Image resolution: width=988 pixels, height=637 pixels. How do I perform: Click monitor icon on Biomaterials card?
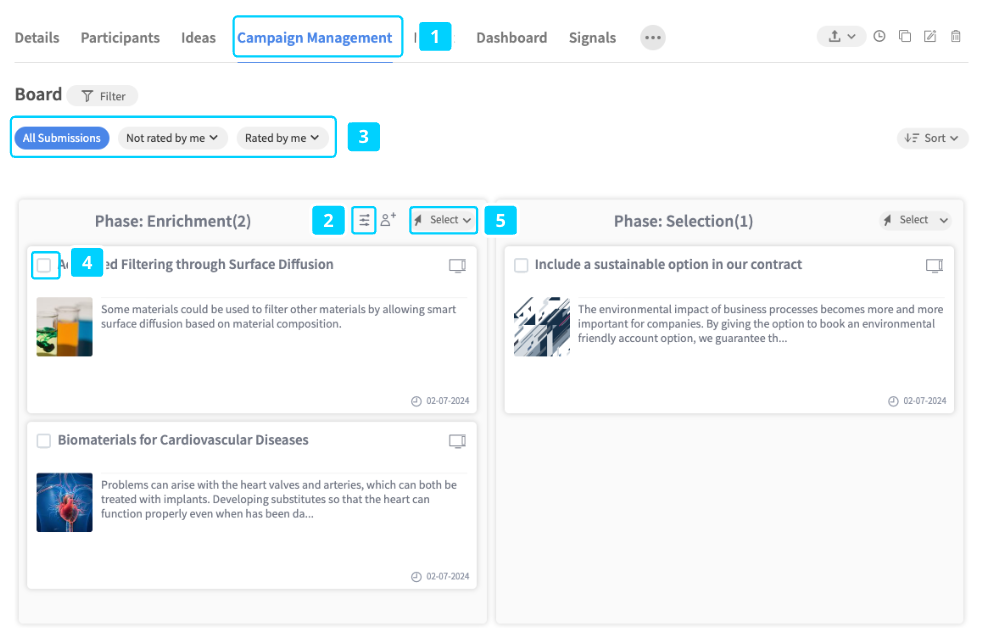tap(457, 441)
